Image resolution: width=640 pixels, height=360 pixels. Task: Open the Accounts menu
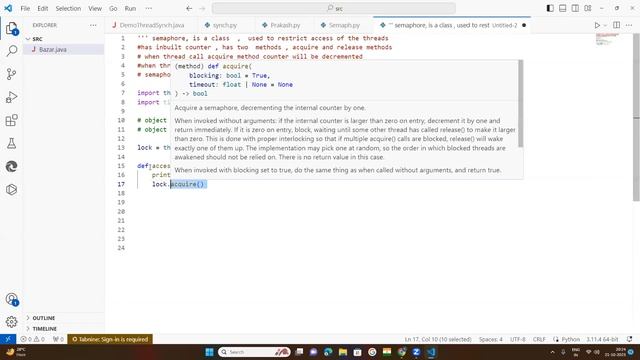point(11,299)
